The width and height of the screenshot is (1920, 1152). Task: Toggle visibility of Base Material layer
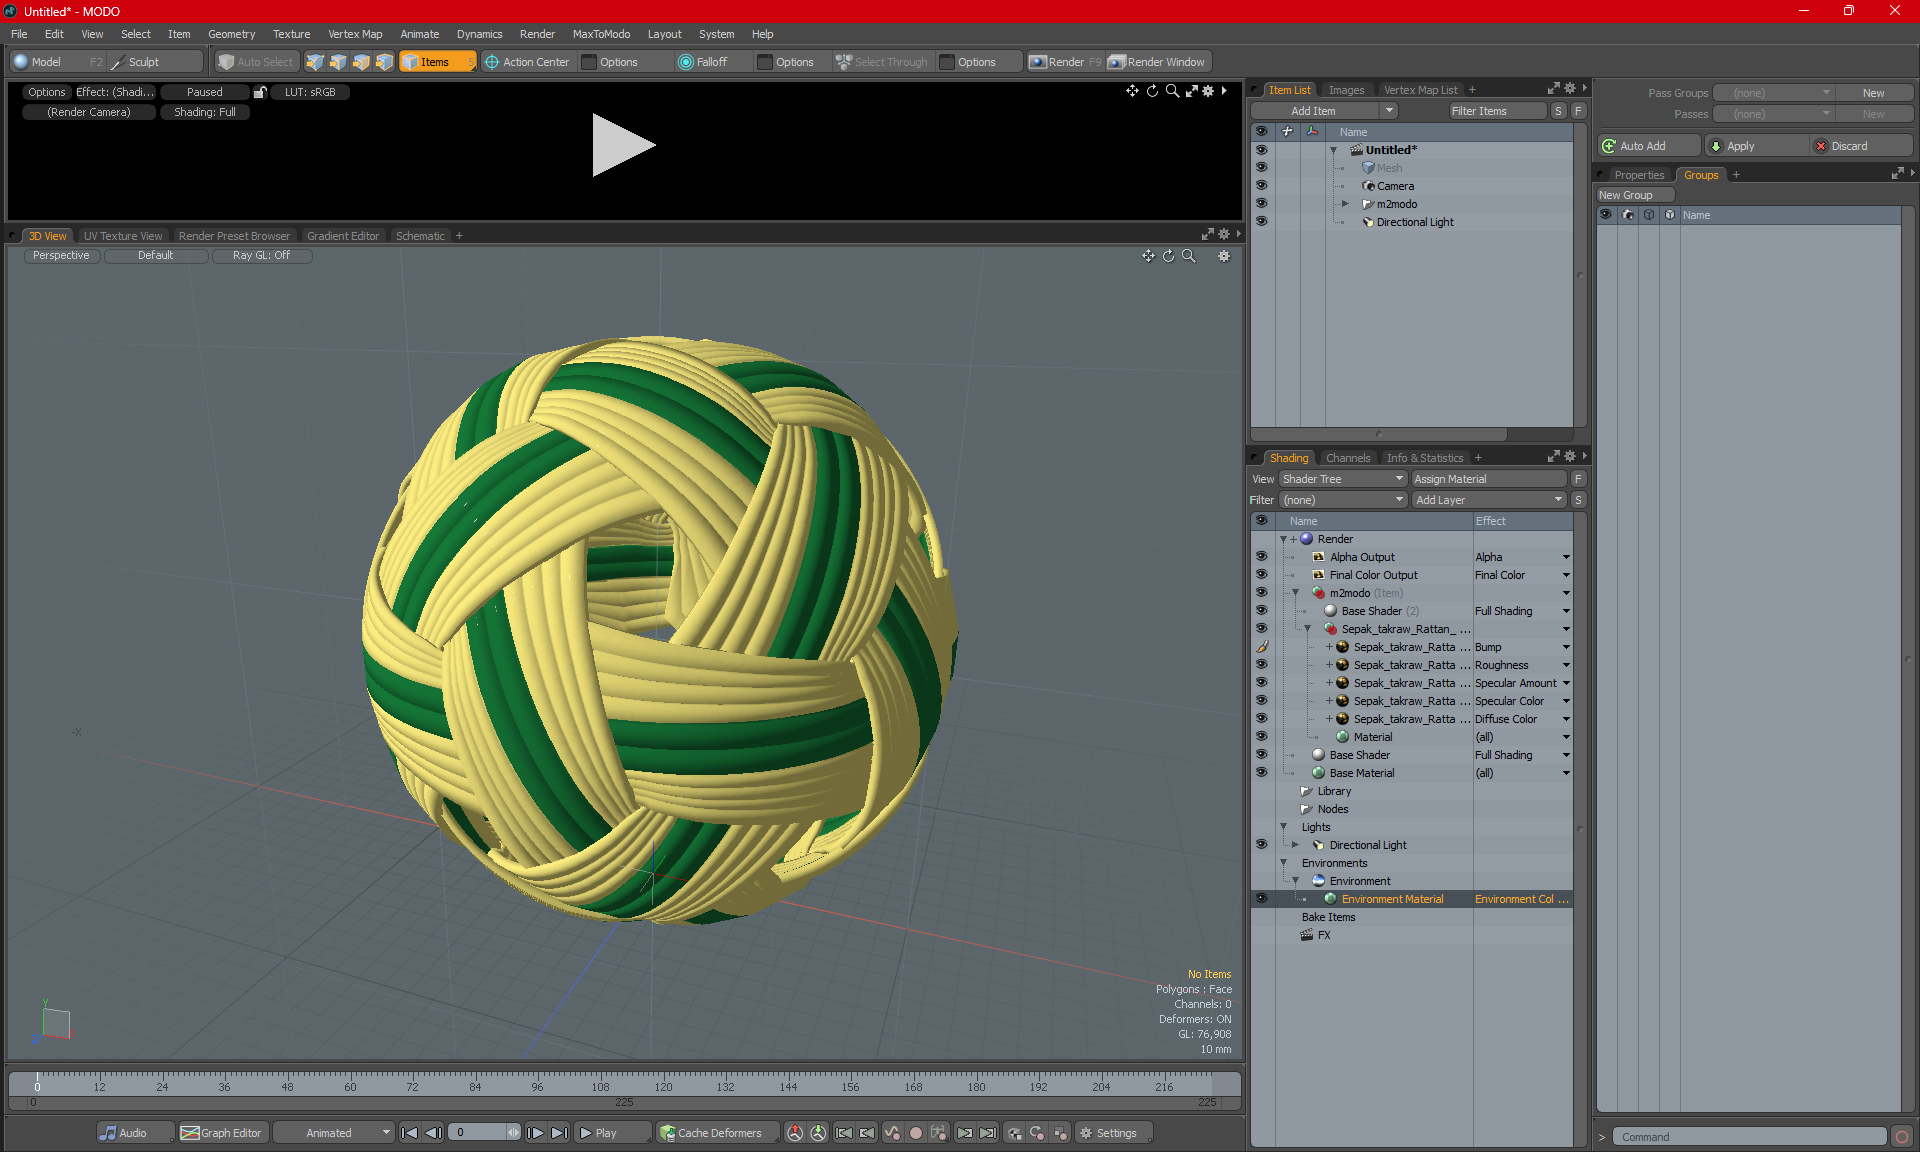(x=1261, y=772)
